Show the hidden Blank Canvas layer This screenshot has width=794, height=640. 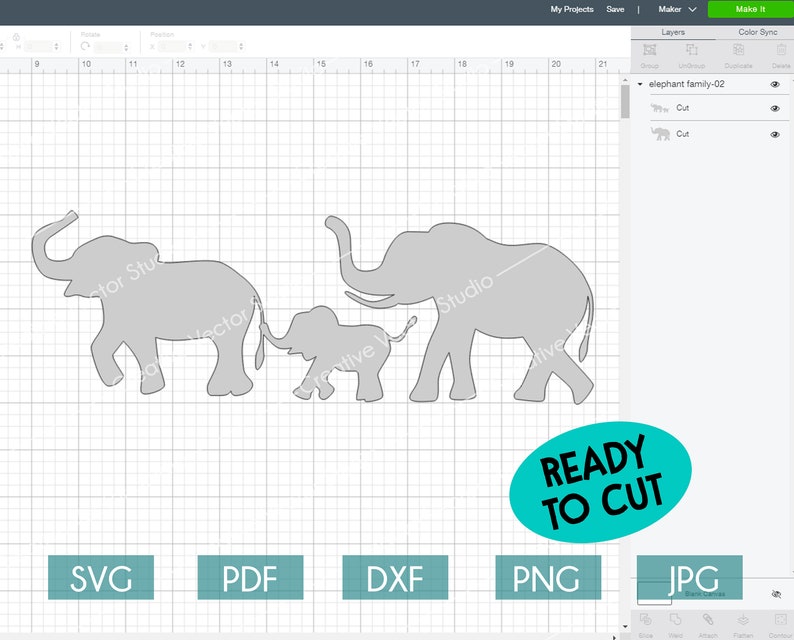pyautogui.click(x=776, y=594)
